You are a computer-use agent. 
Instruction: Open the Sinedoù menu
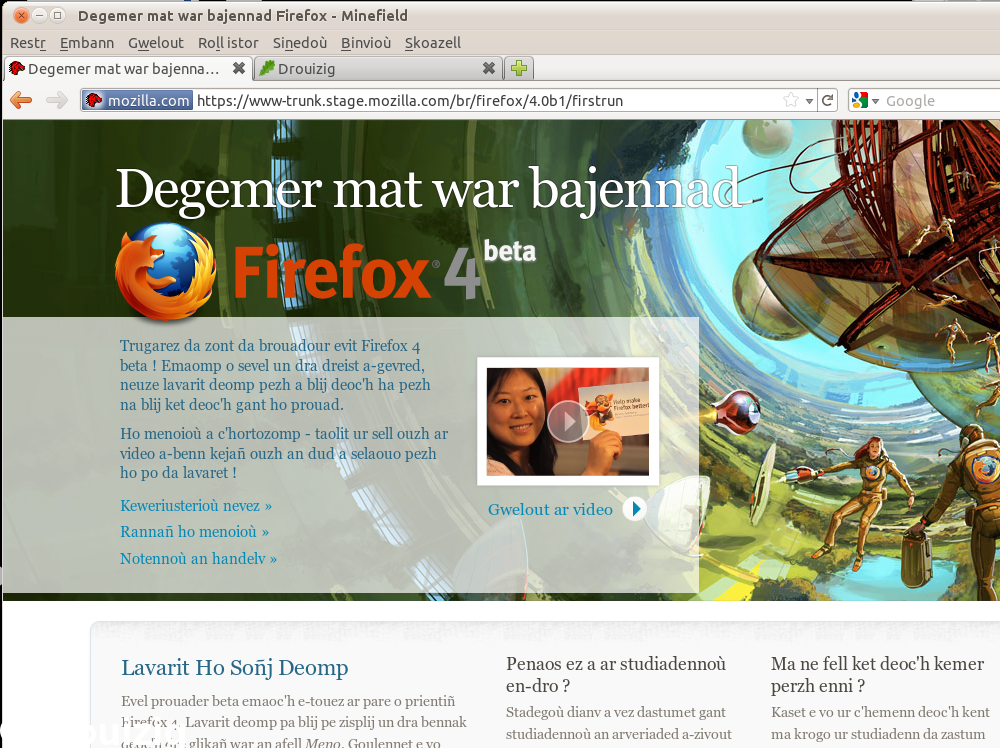[x=300, y=43]
